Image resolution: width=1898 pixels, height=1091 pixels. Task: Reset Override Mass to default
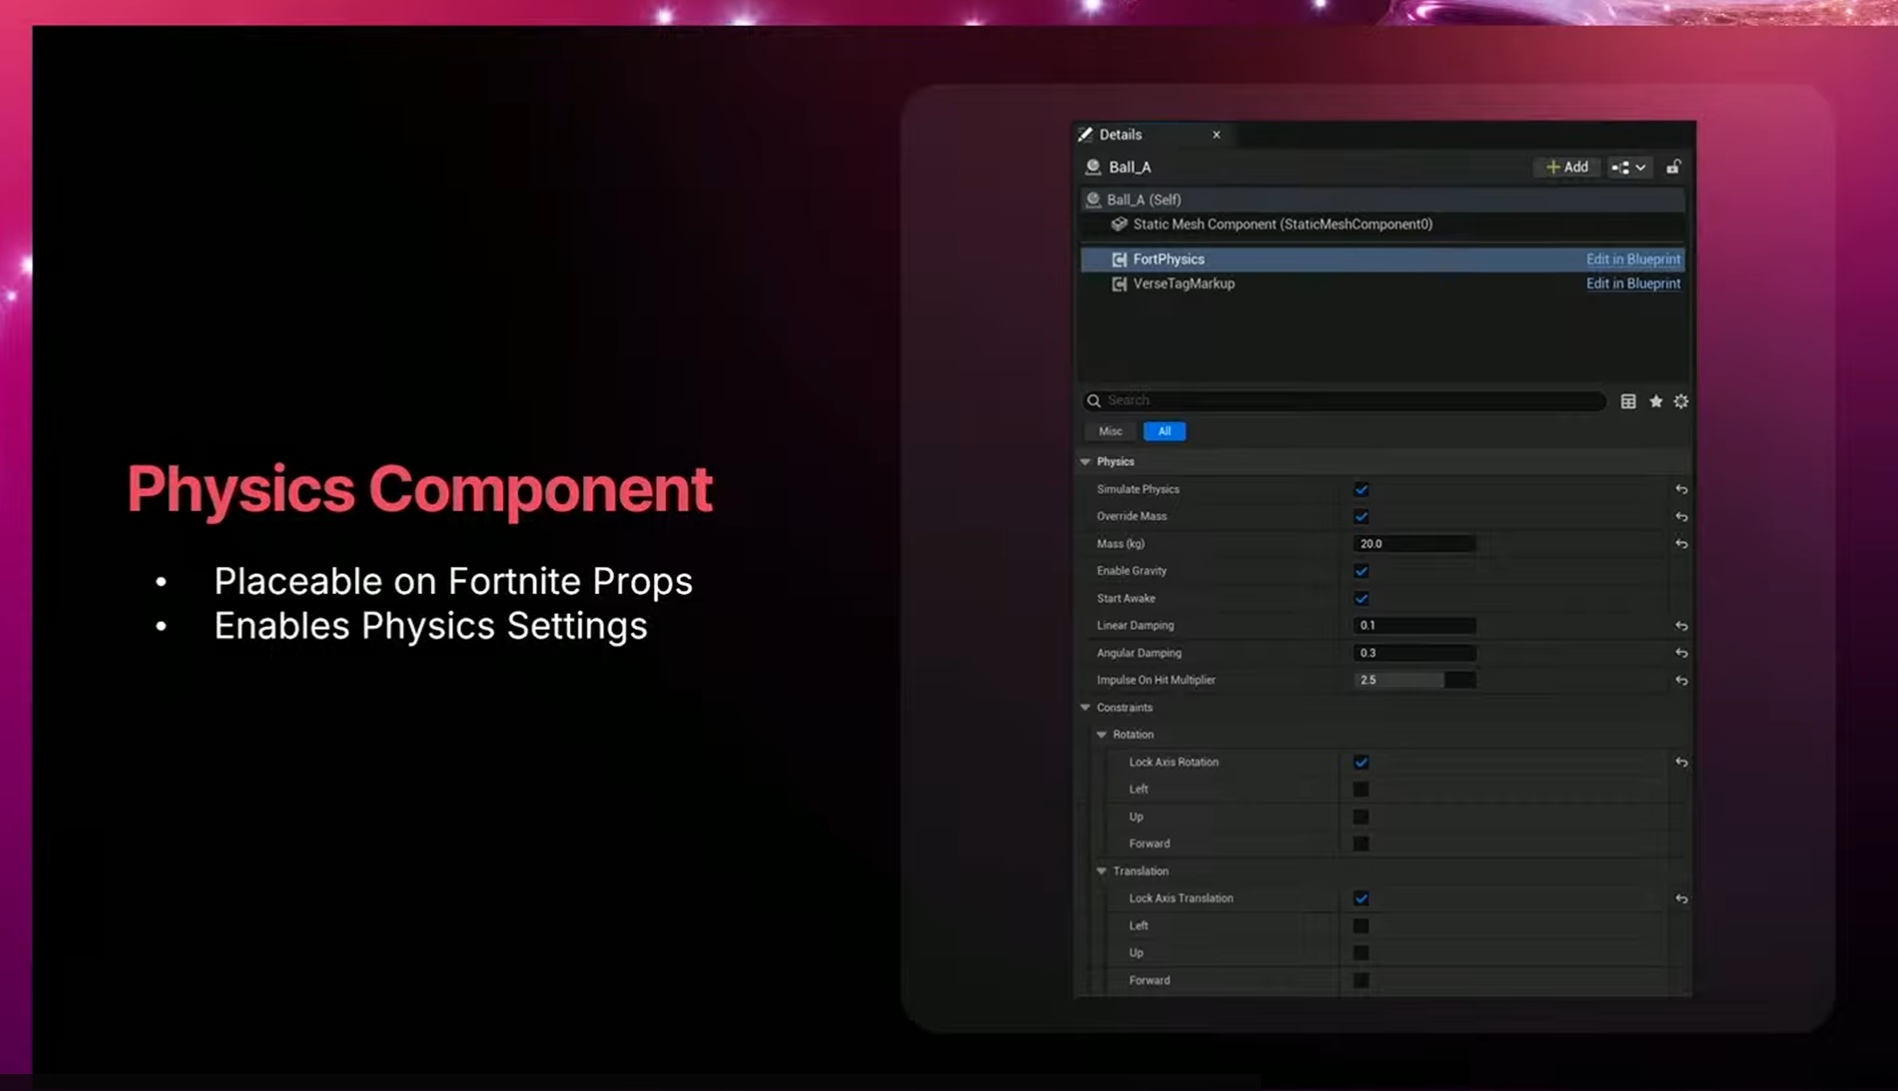point(1681,517)
